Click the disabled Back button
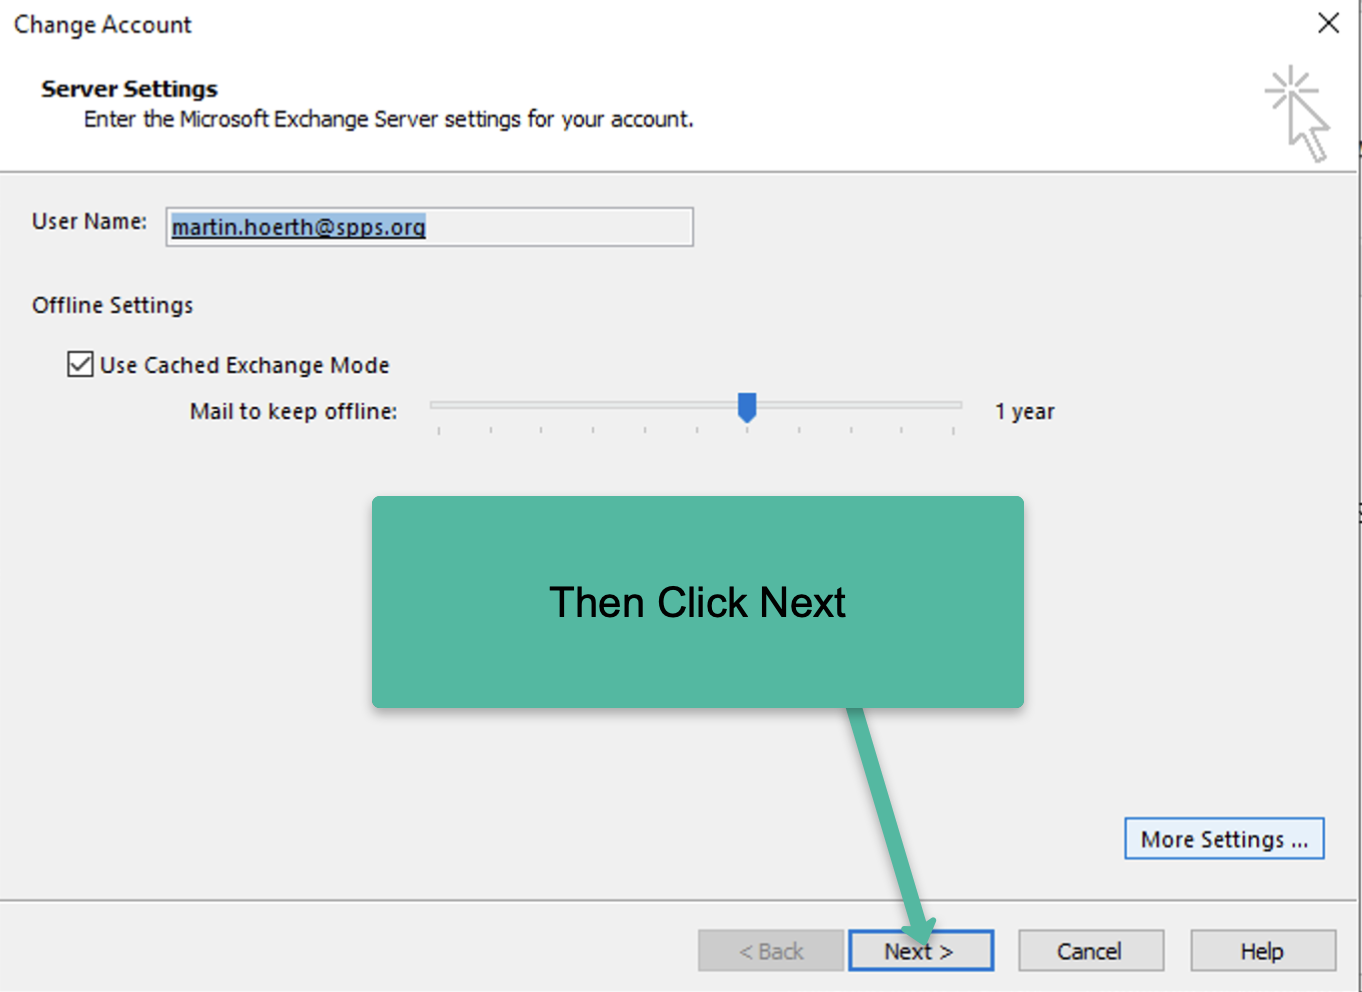The width and height of the screenshot is (1362, 992). coord(770,951)
